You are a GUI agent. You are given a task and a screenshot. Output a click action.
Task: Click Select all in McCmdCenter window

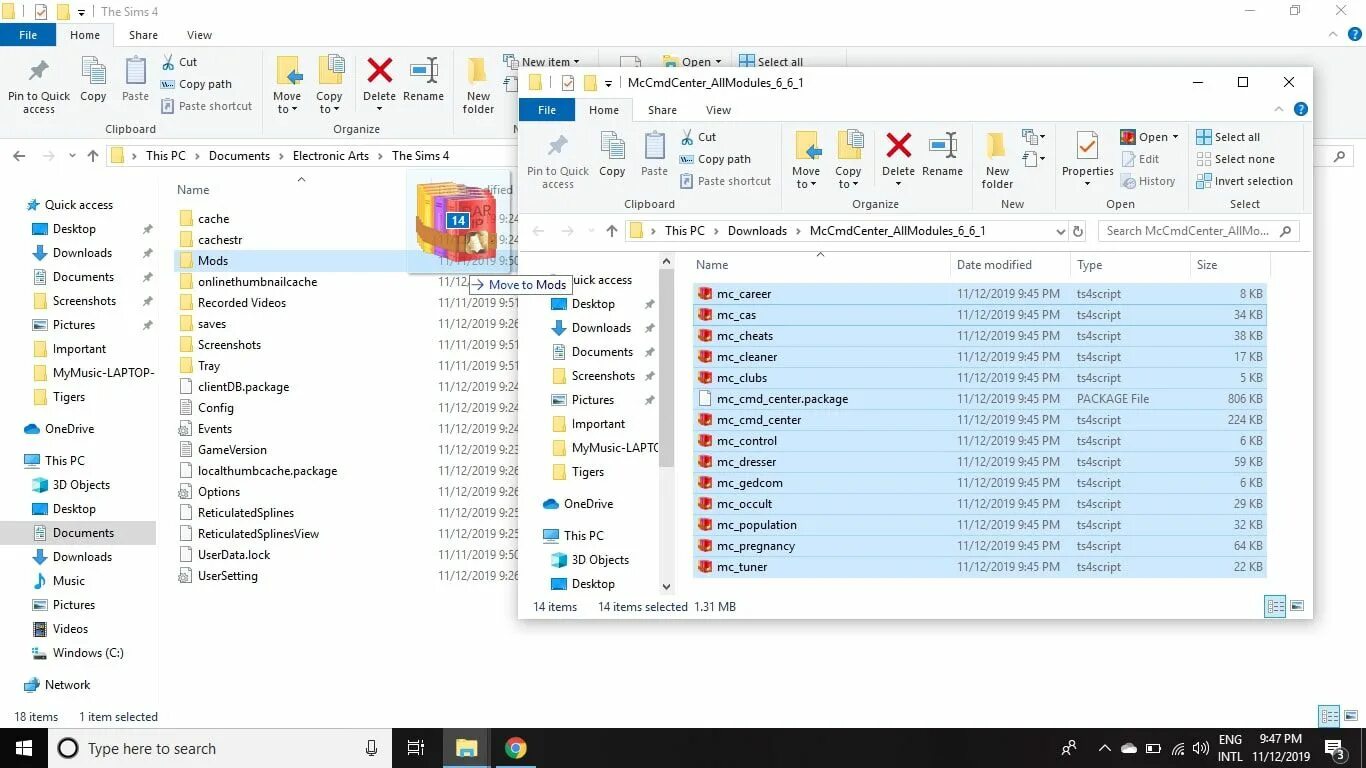1228,137
